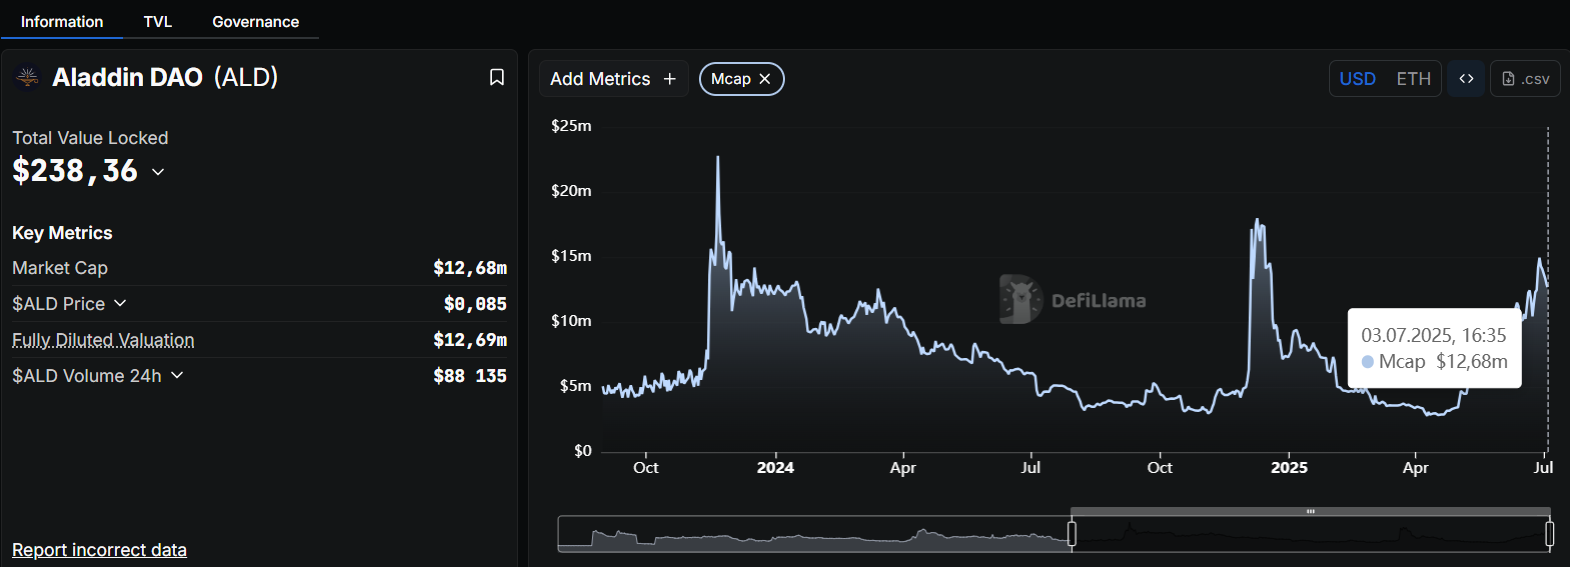The image size is (1570, 567).
Task: Switch chart denomination to ETH
Action: 1413,79
